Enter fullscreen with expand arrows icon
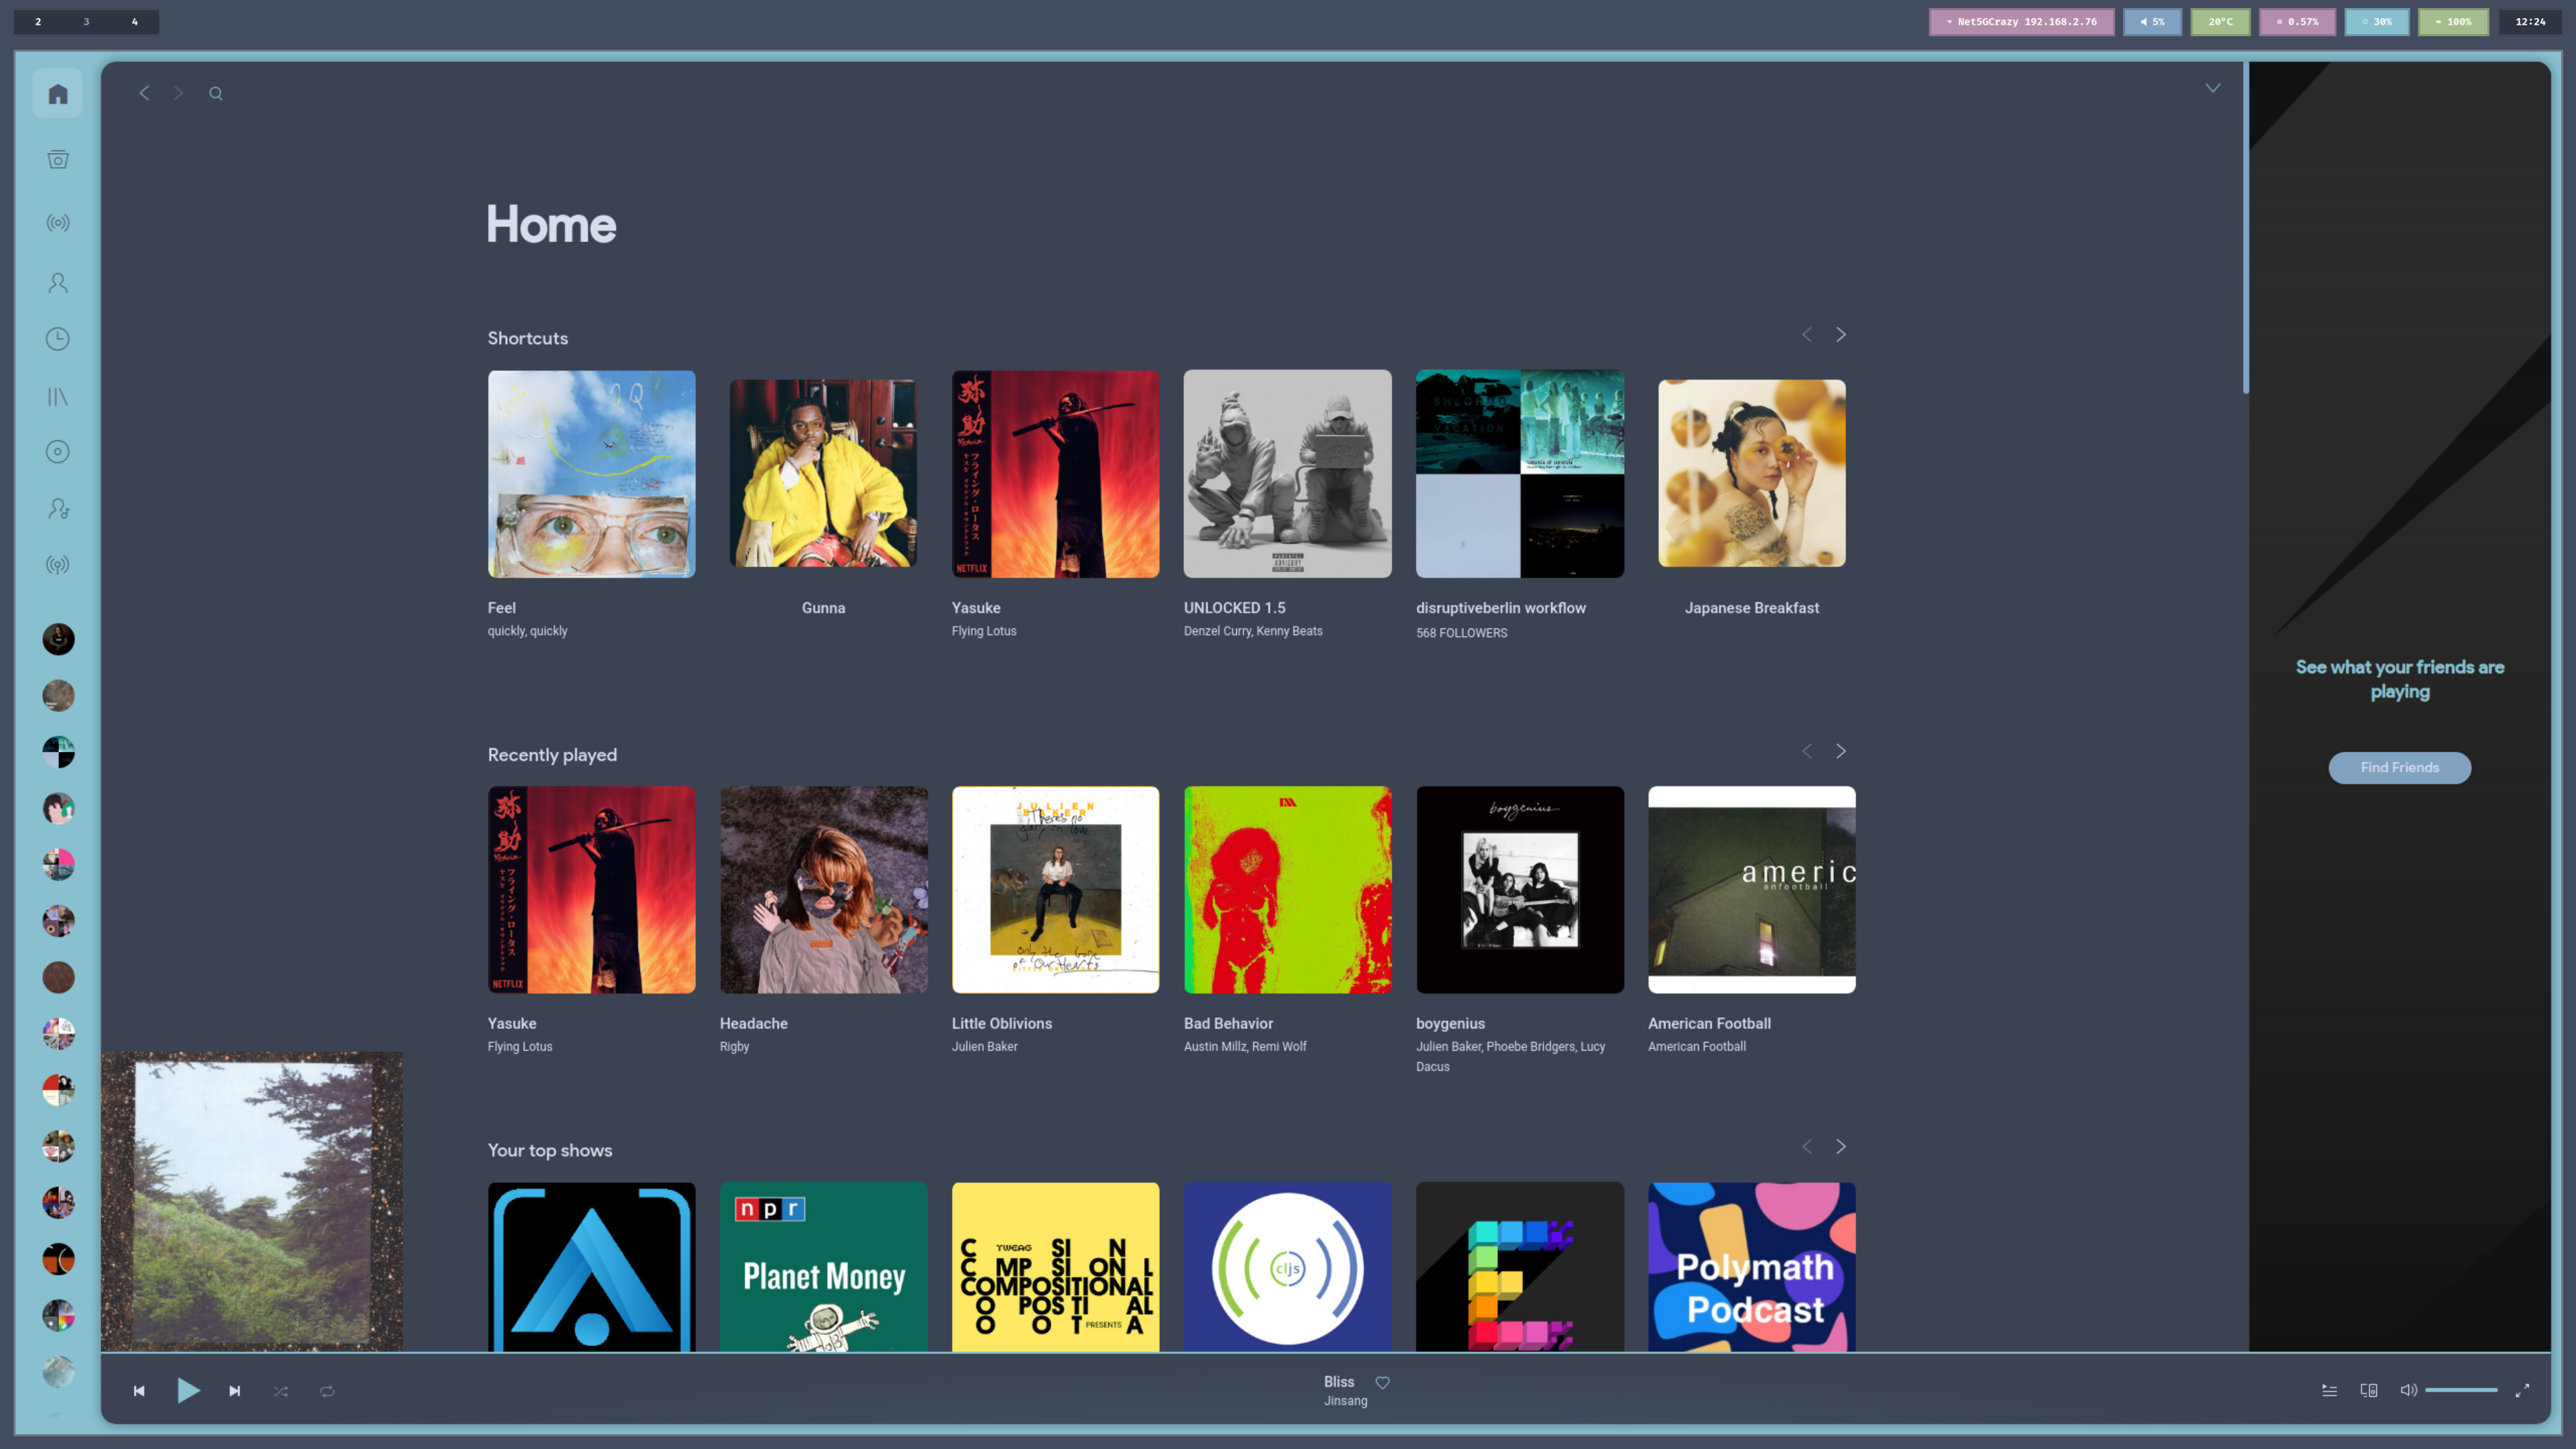The image size is (2576, 1449). coord(2522,1390)
